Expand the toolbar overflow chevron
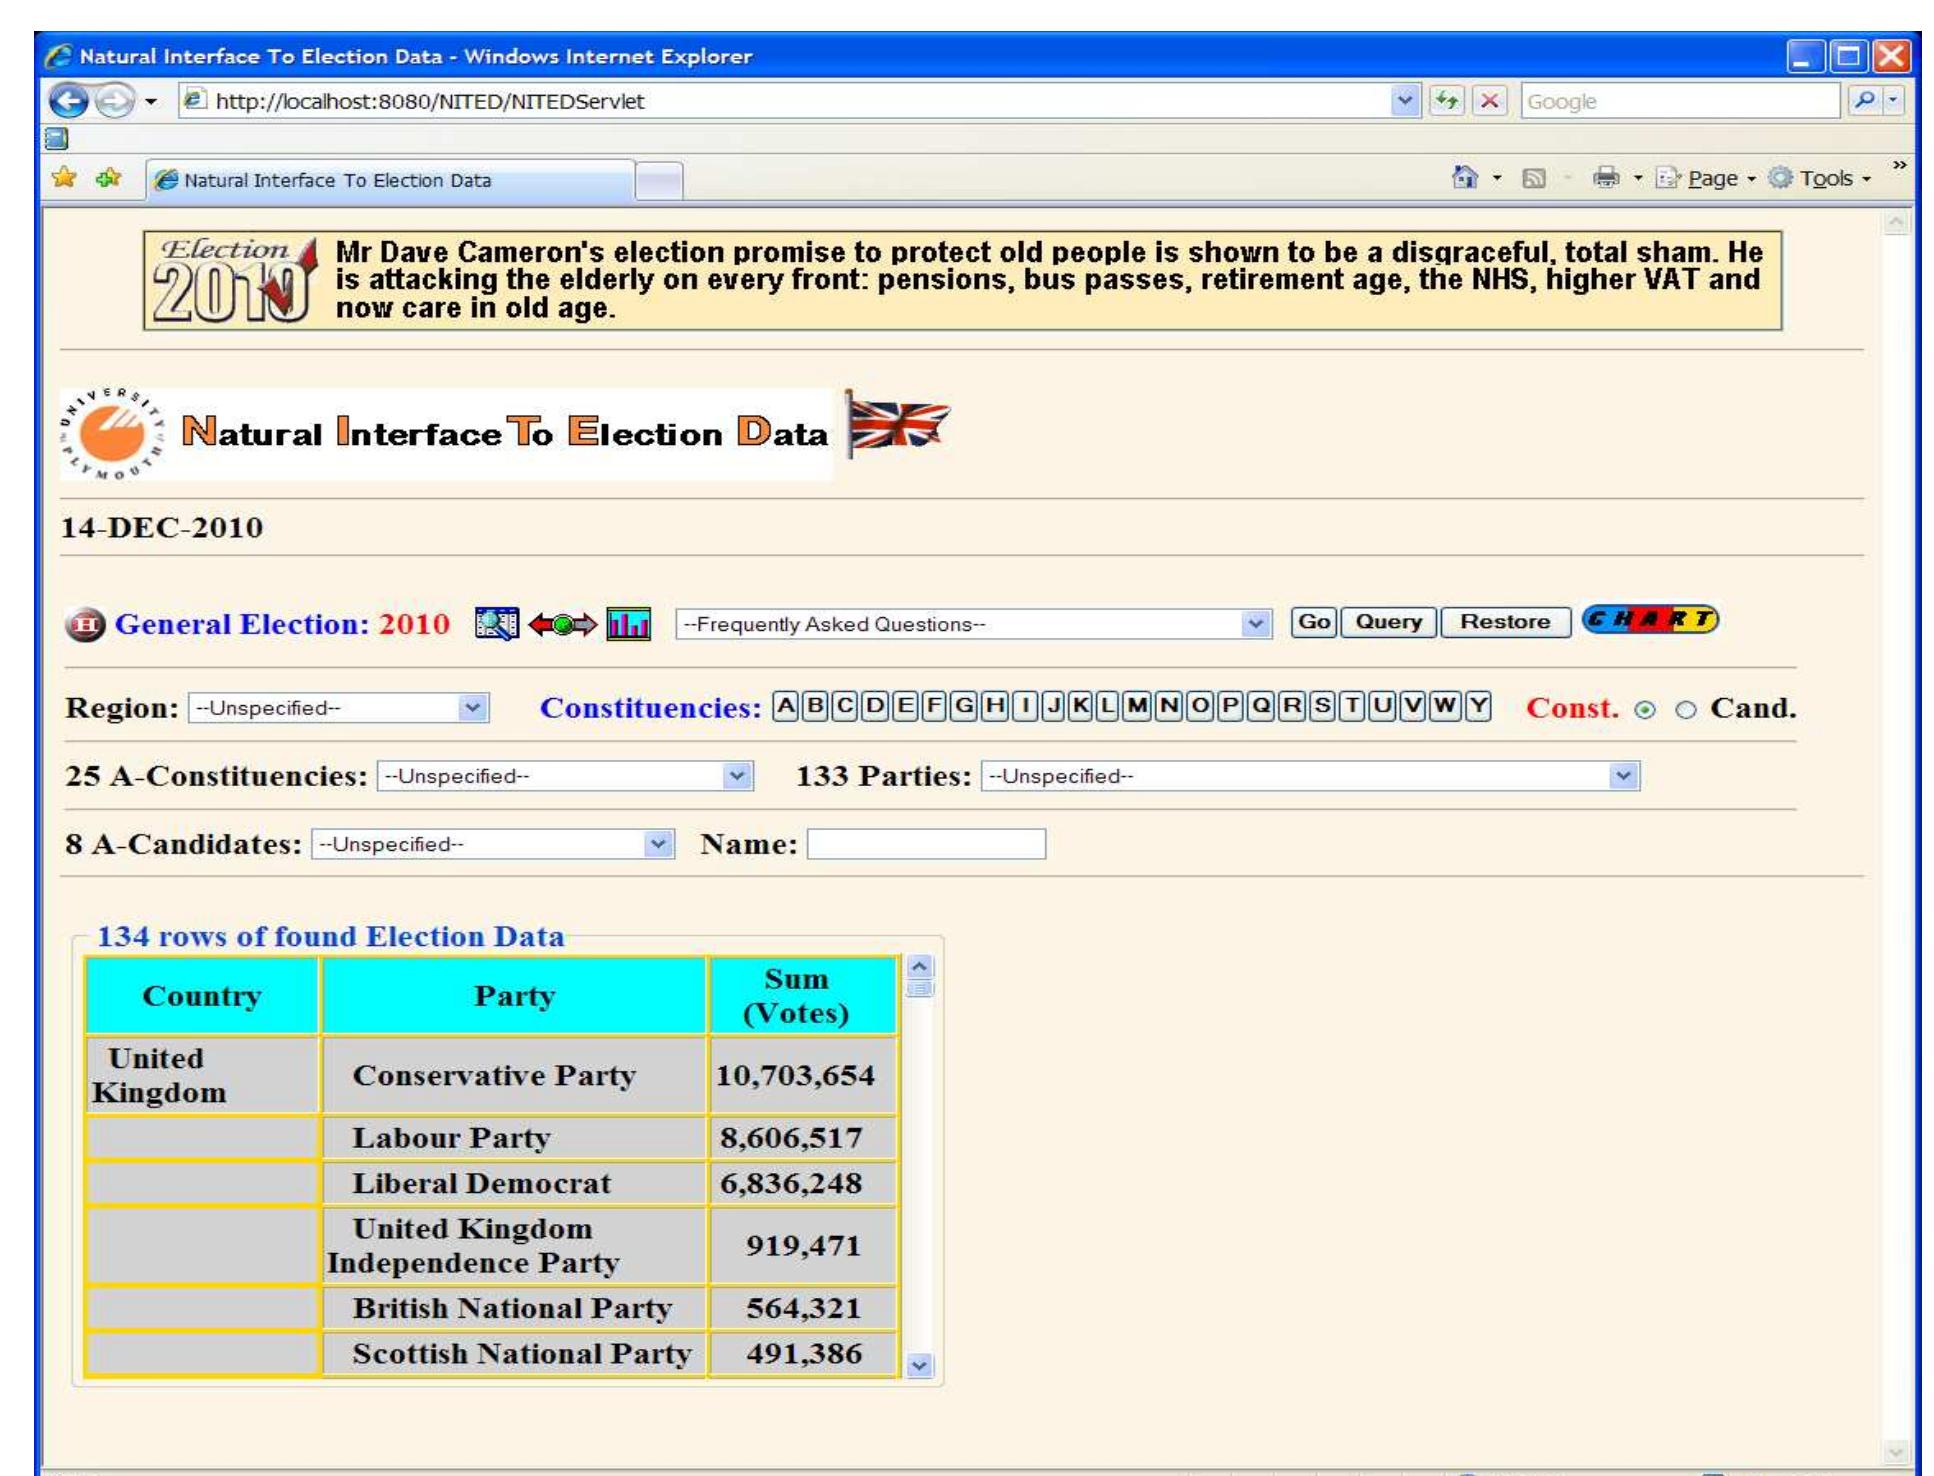Image resolution: width=1934 pixels, height=1476 pixels. tap(1898, 165)
